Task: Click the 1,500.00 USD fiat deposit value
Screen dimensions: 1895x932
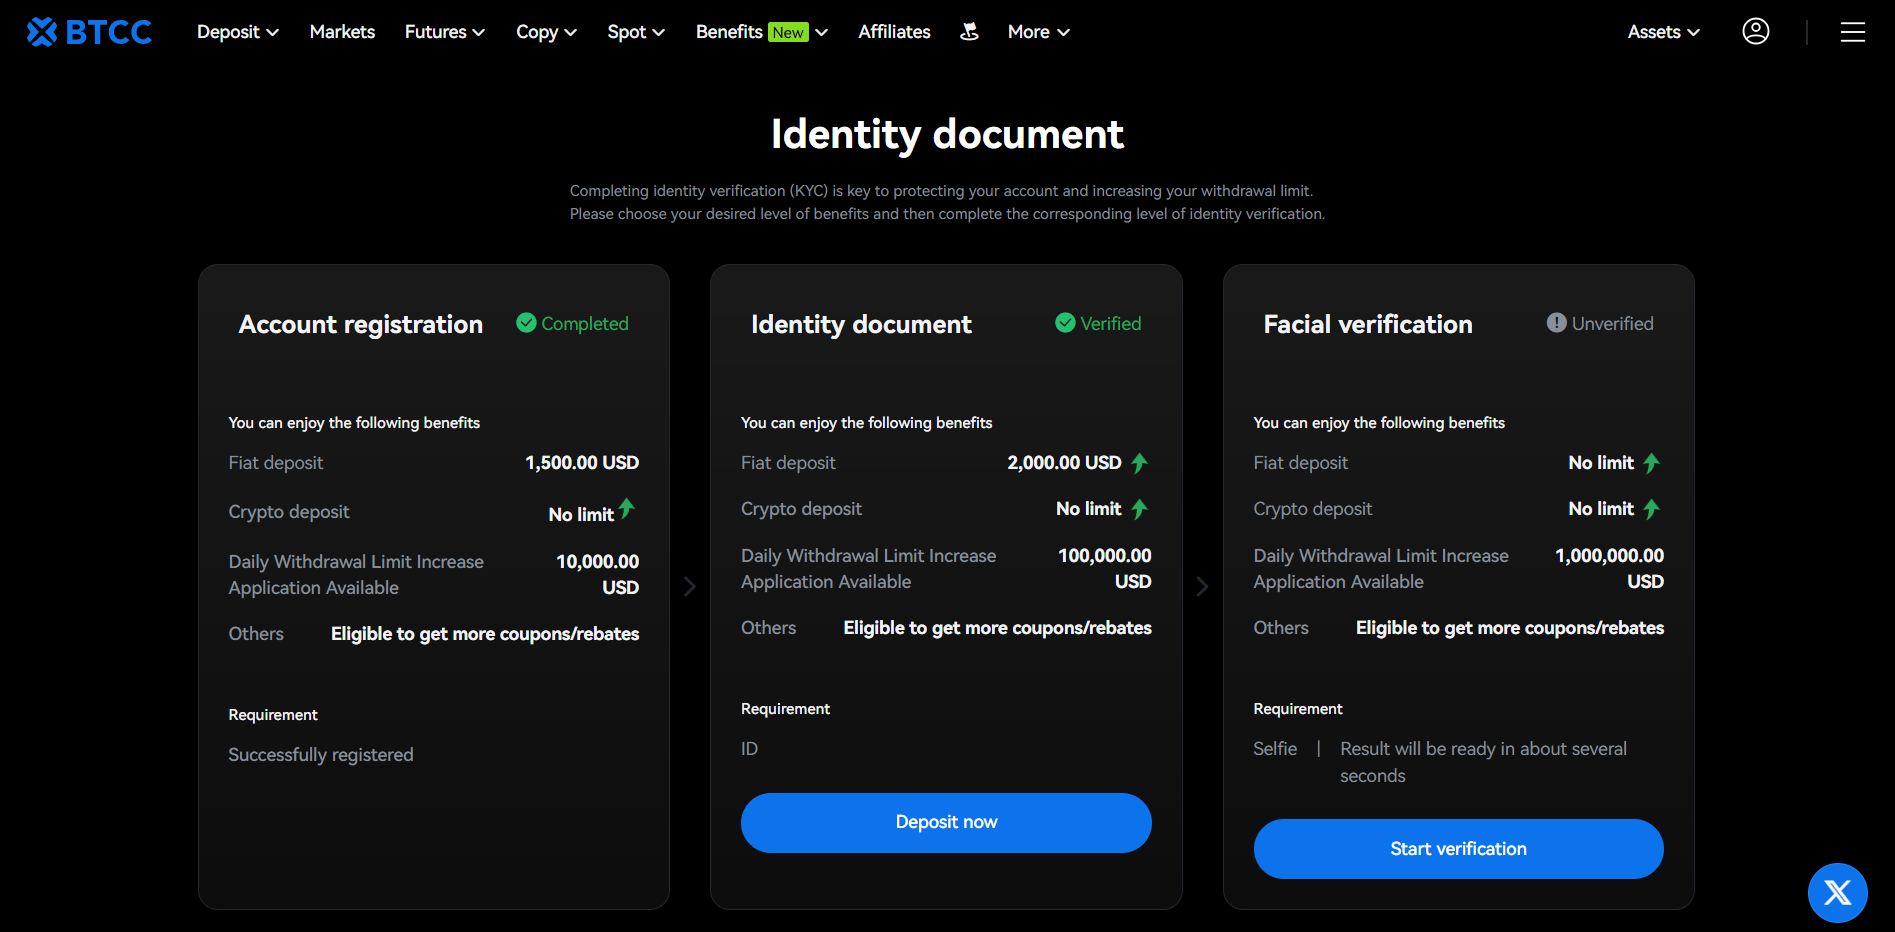Action: [582, 463]
